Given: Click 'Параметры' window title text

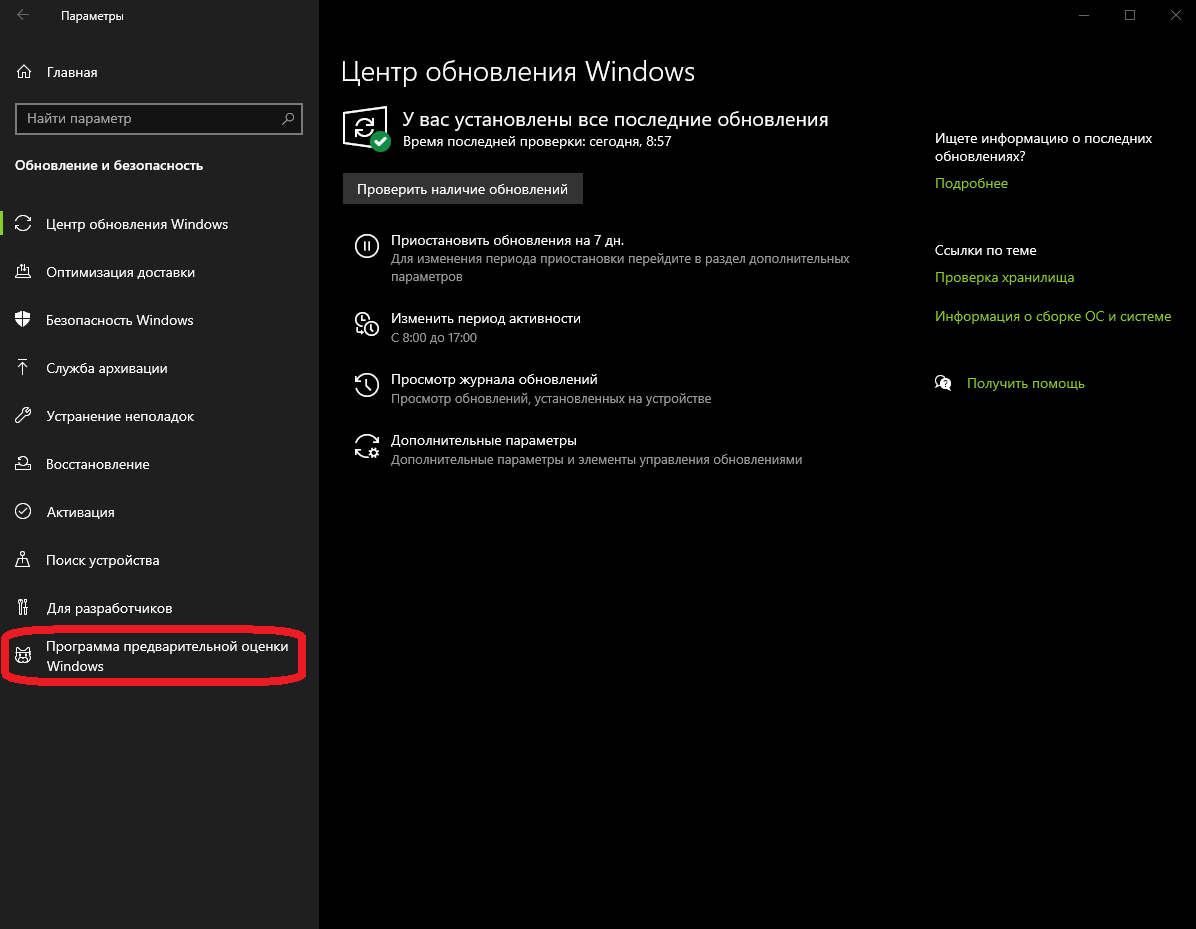Looking at the screenshot, I should [x=92, y=15].
